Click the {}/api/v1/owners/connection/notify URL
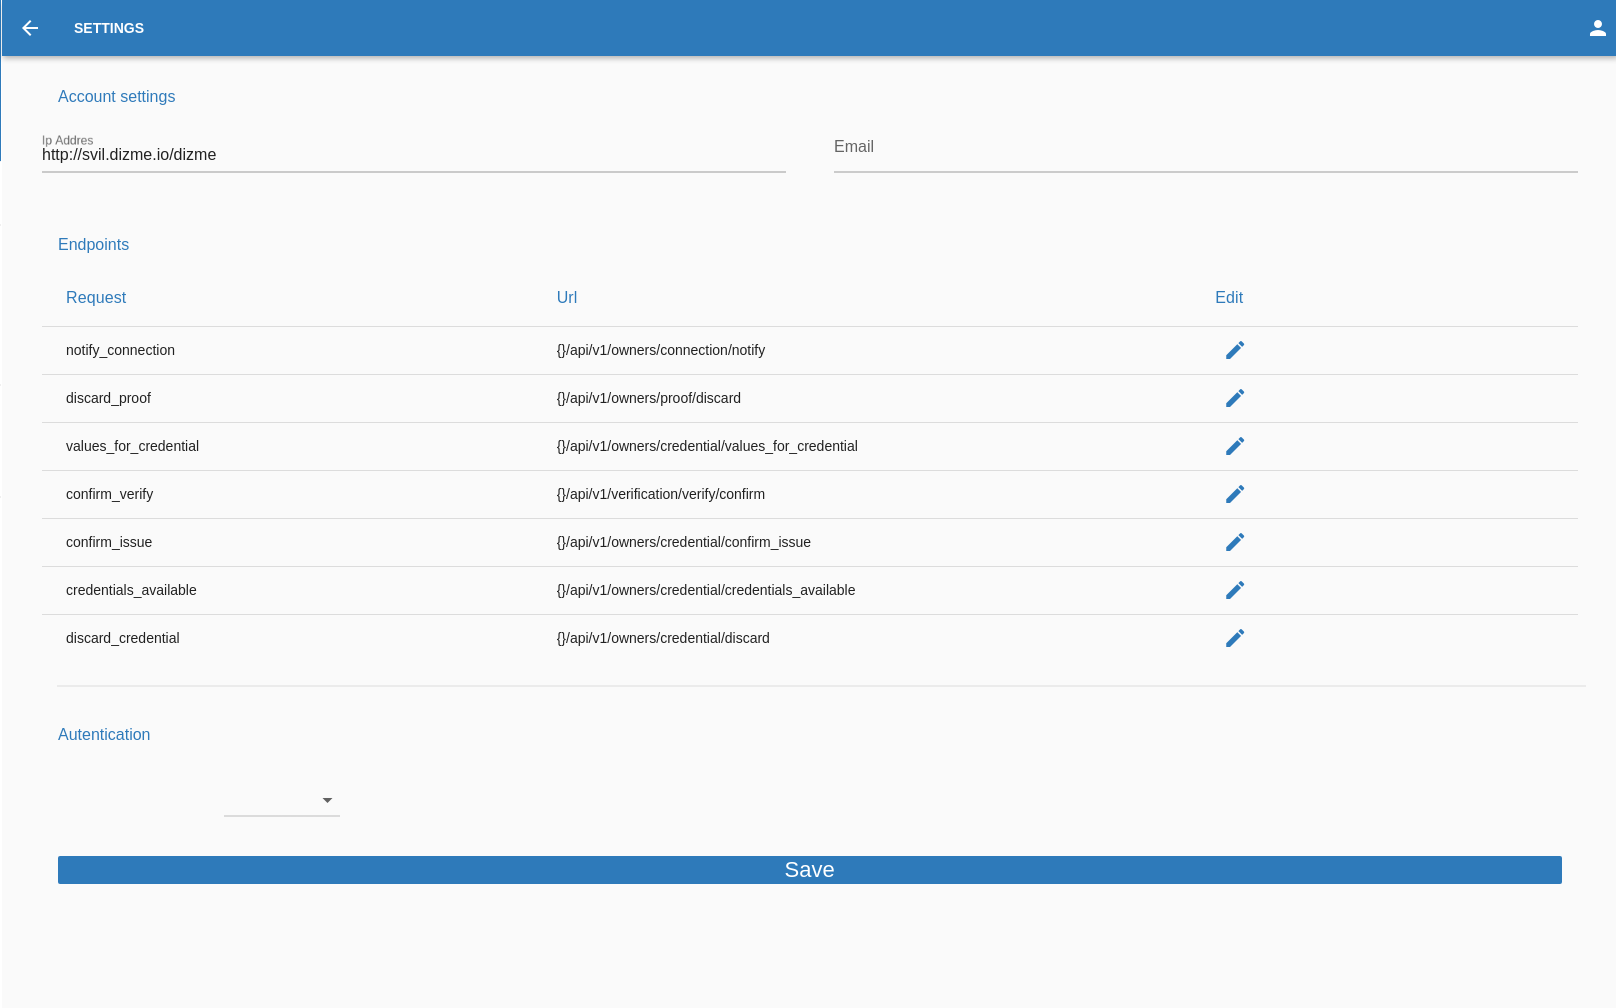The image size is (1616, 1008). point(661,350)
